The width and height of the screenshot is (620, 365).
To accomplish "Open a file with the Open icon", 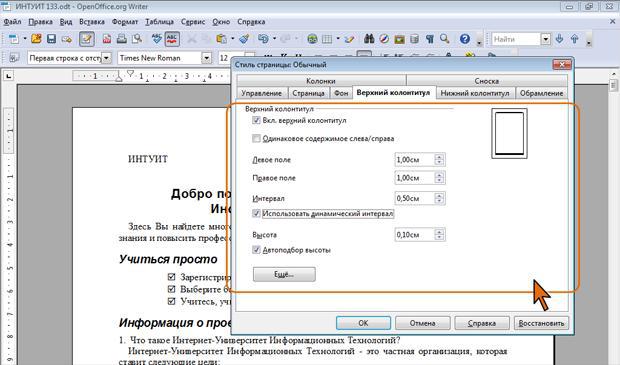I will 36,39.
